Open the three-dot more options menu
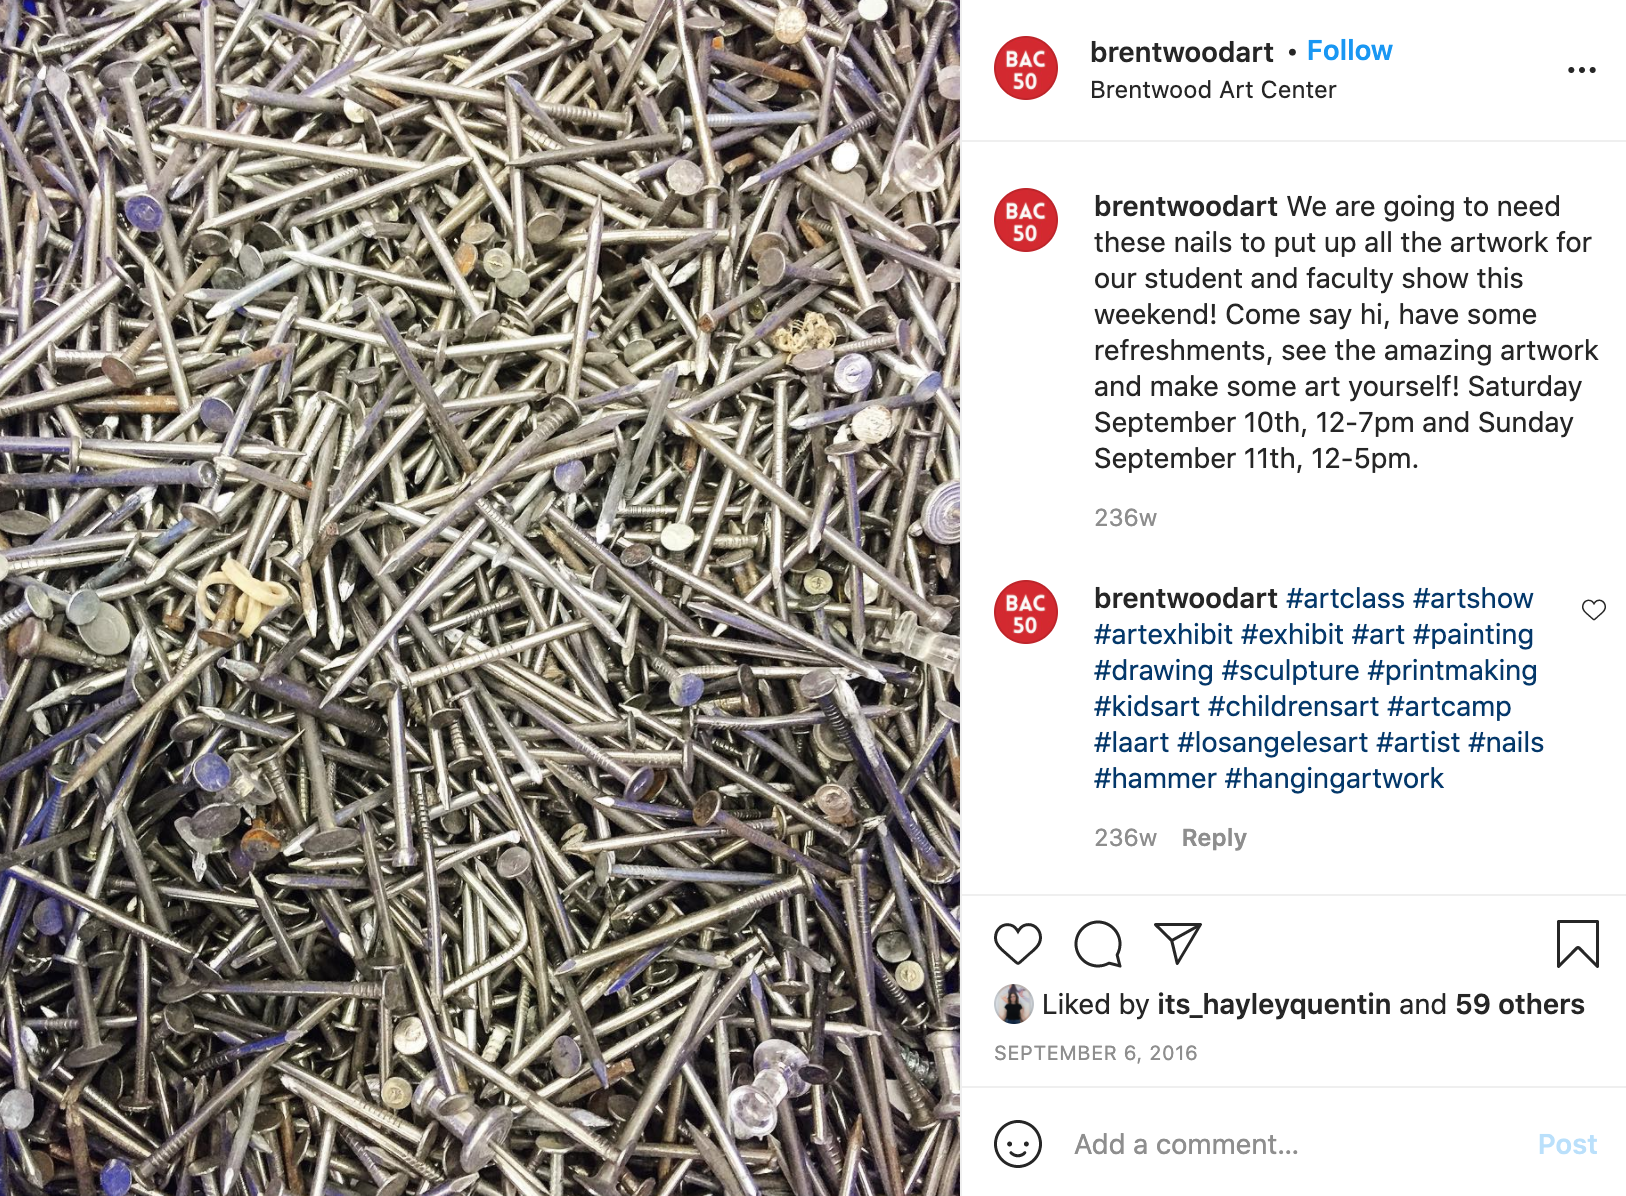The width and height of the screenshot is (1626, 1196). [1582, 70]
